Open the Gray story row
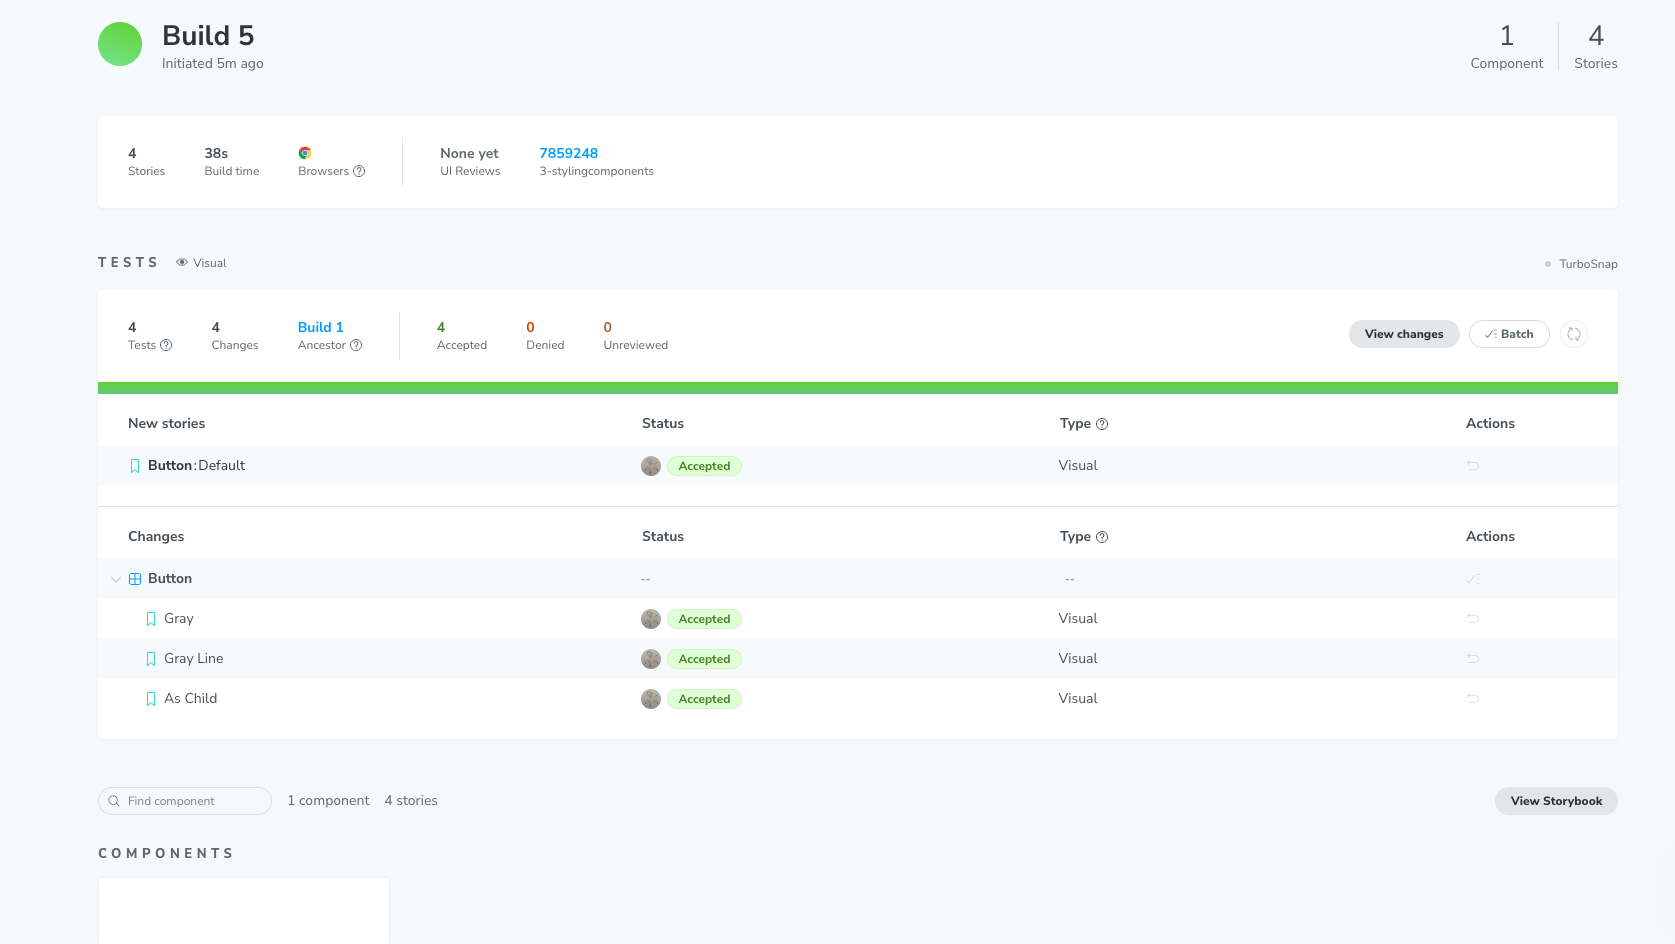This screenshot has width=1675, height=944. click(x=858, y=619)
